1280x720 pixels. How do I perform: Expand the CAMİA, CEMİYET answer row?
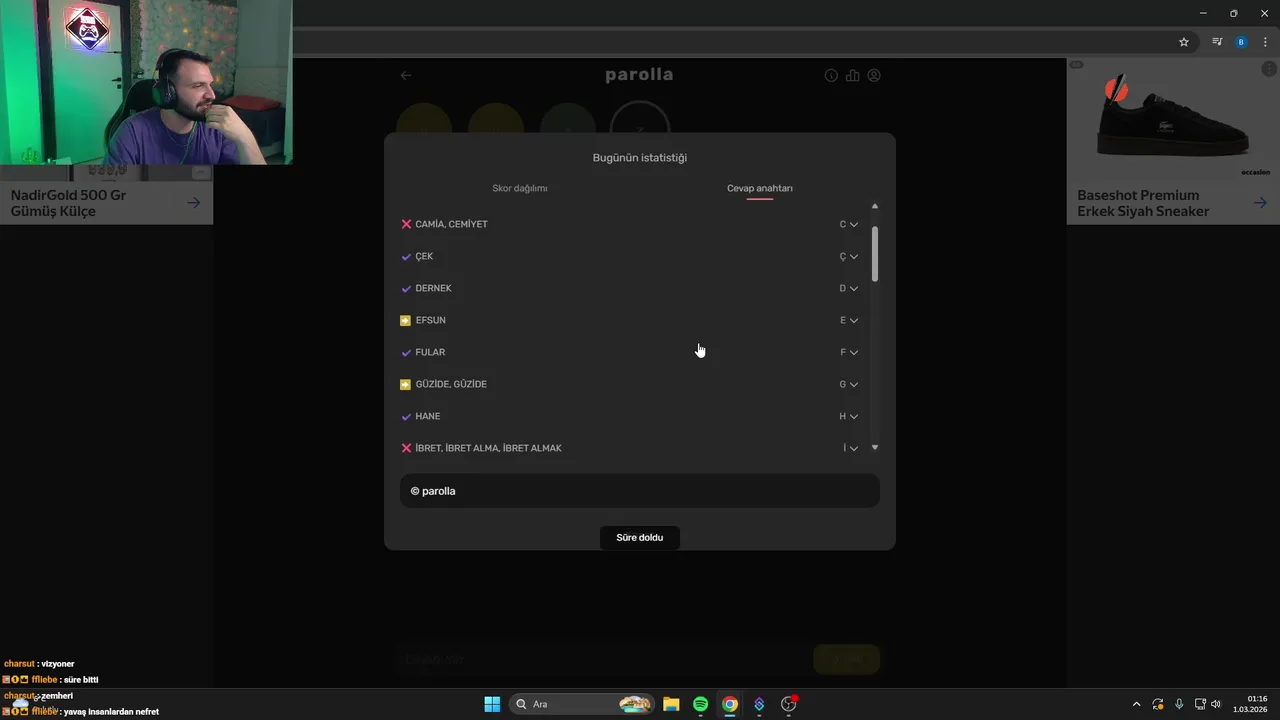(x=630, y=224)
